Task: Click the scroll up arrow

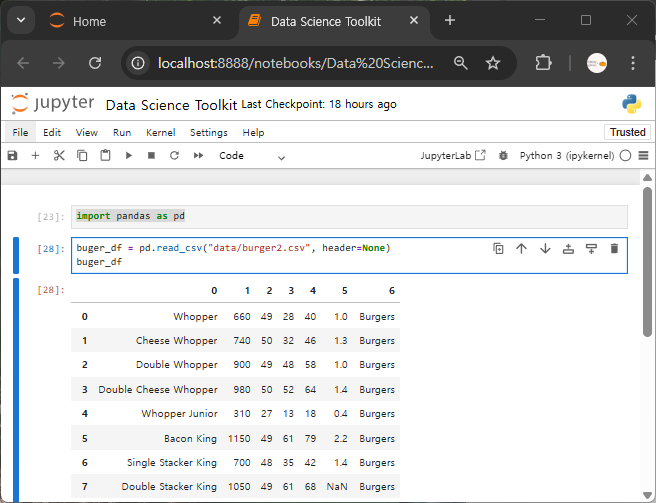Action: (x=647, y=177)
